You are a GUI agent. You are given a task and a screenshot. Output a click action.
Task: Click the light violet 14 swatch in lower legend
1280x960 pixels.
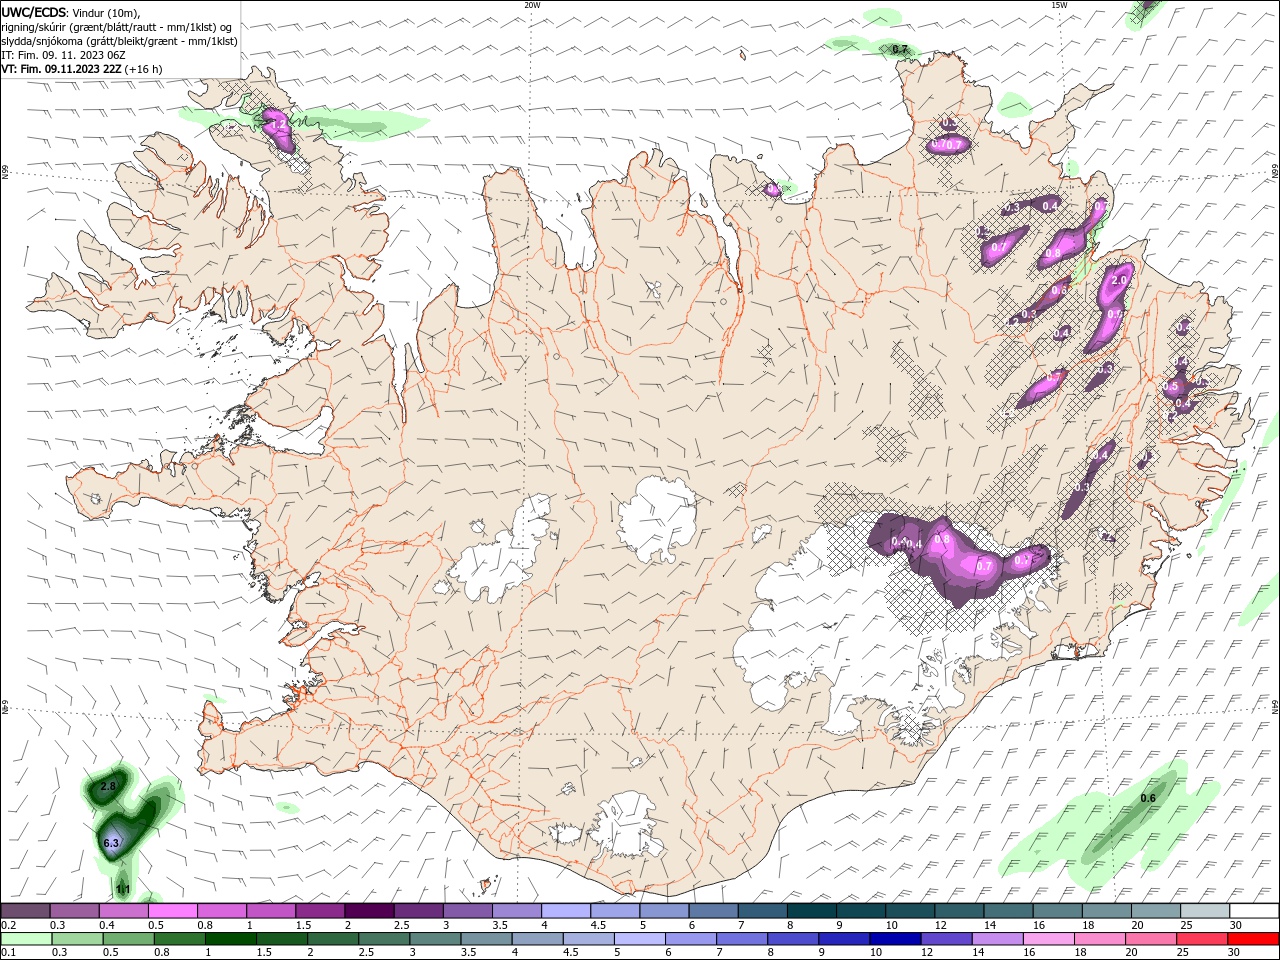[x=996, y=939]
